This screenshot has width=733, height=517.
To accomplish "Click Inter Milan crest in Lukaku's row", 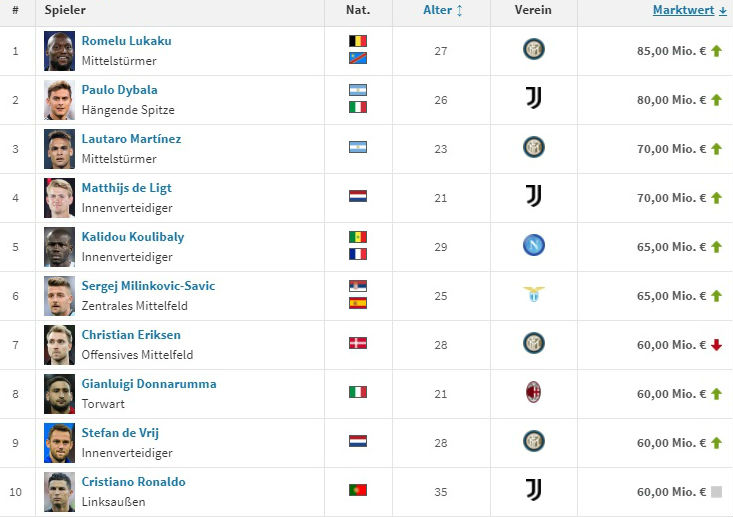I will (533, 50).
